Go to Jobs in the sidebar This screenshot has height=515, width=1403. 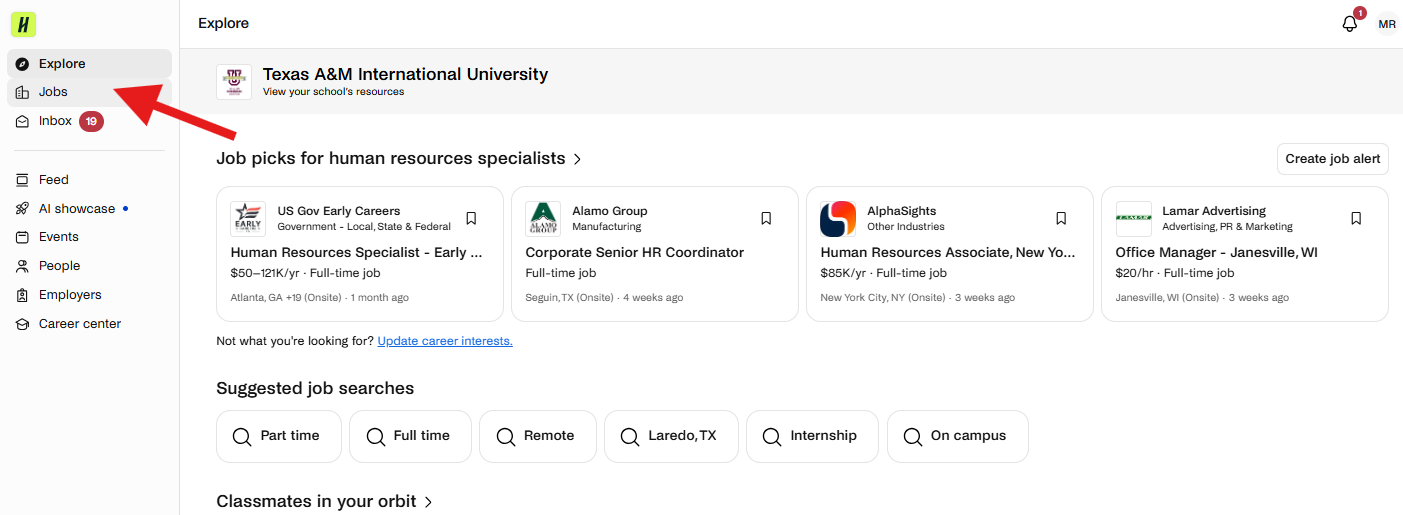pos(90,92)
